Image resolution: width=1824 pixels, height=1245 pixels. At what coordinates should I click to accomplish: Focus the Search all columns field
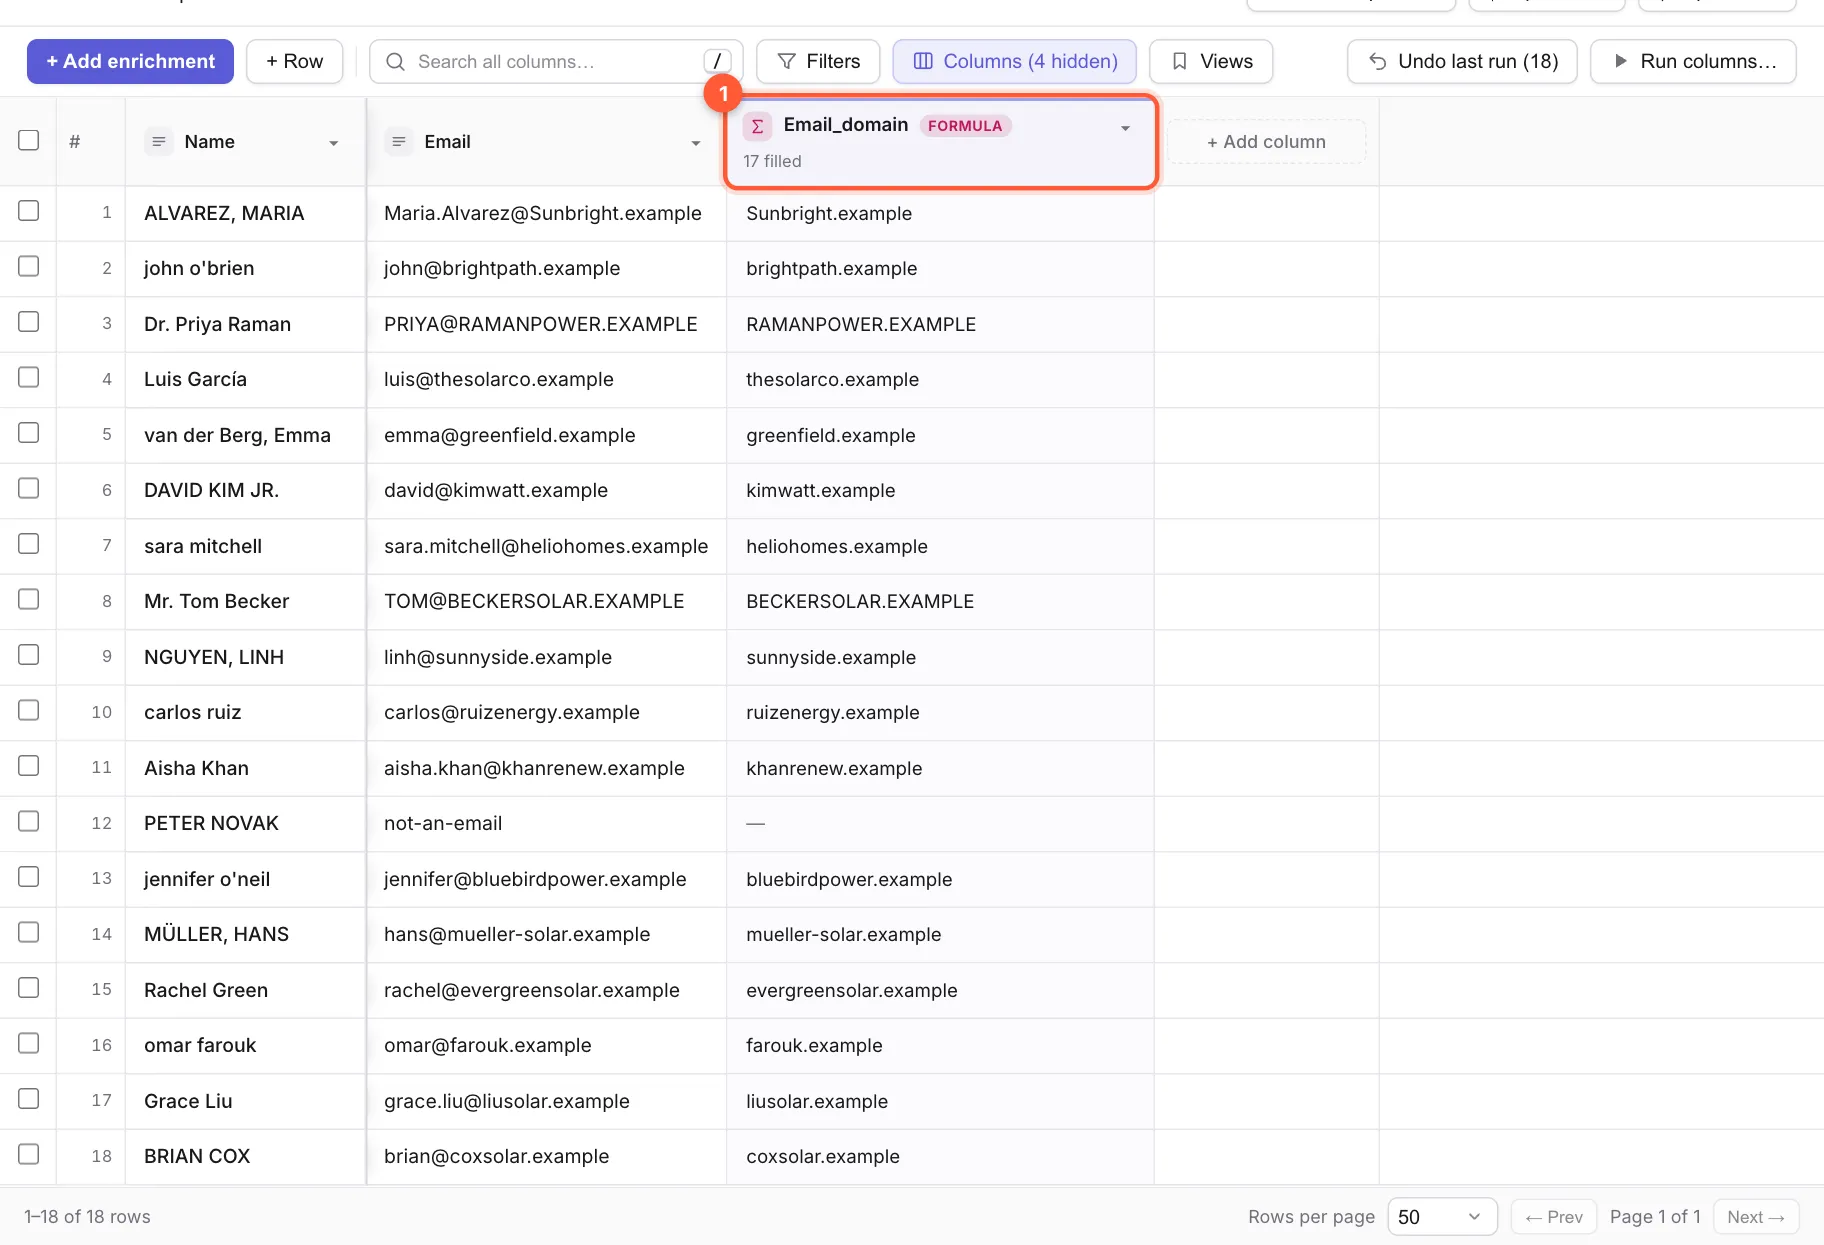[x=556, y=62]
